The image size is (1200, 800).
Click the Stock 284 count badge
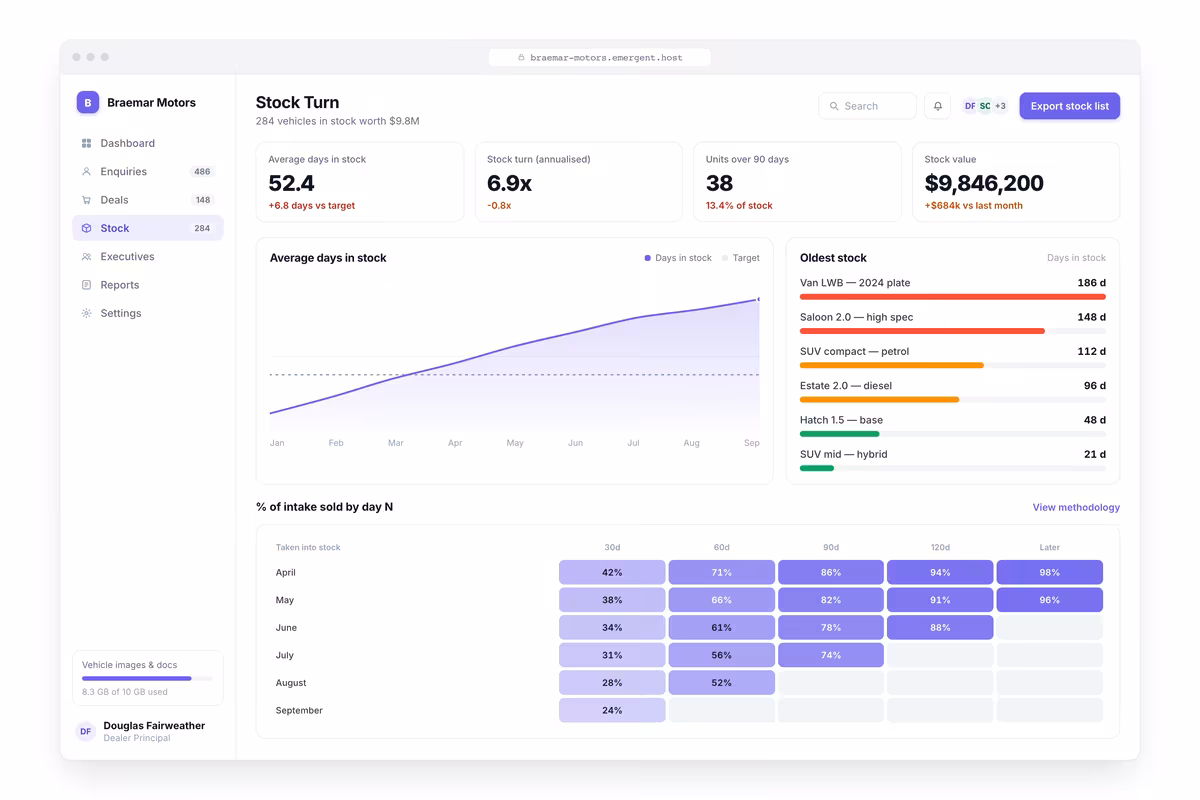202,228
